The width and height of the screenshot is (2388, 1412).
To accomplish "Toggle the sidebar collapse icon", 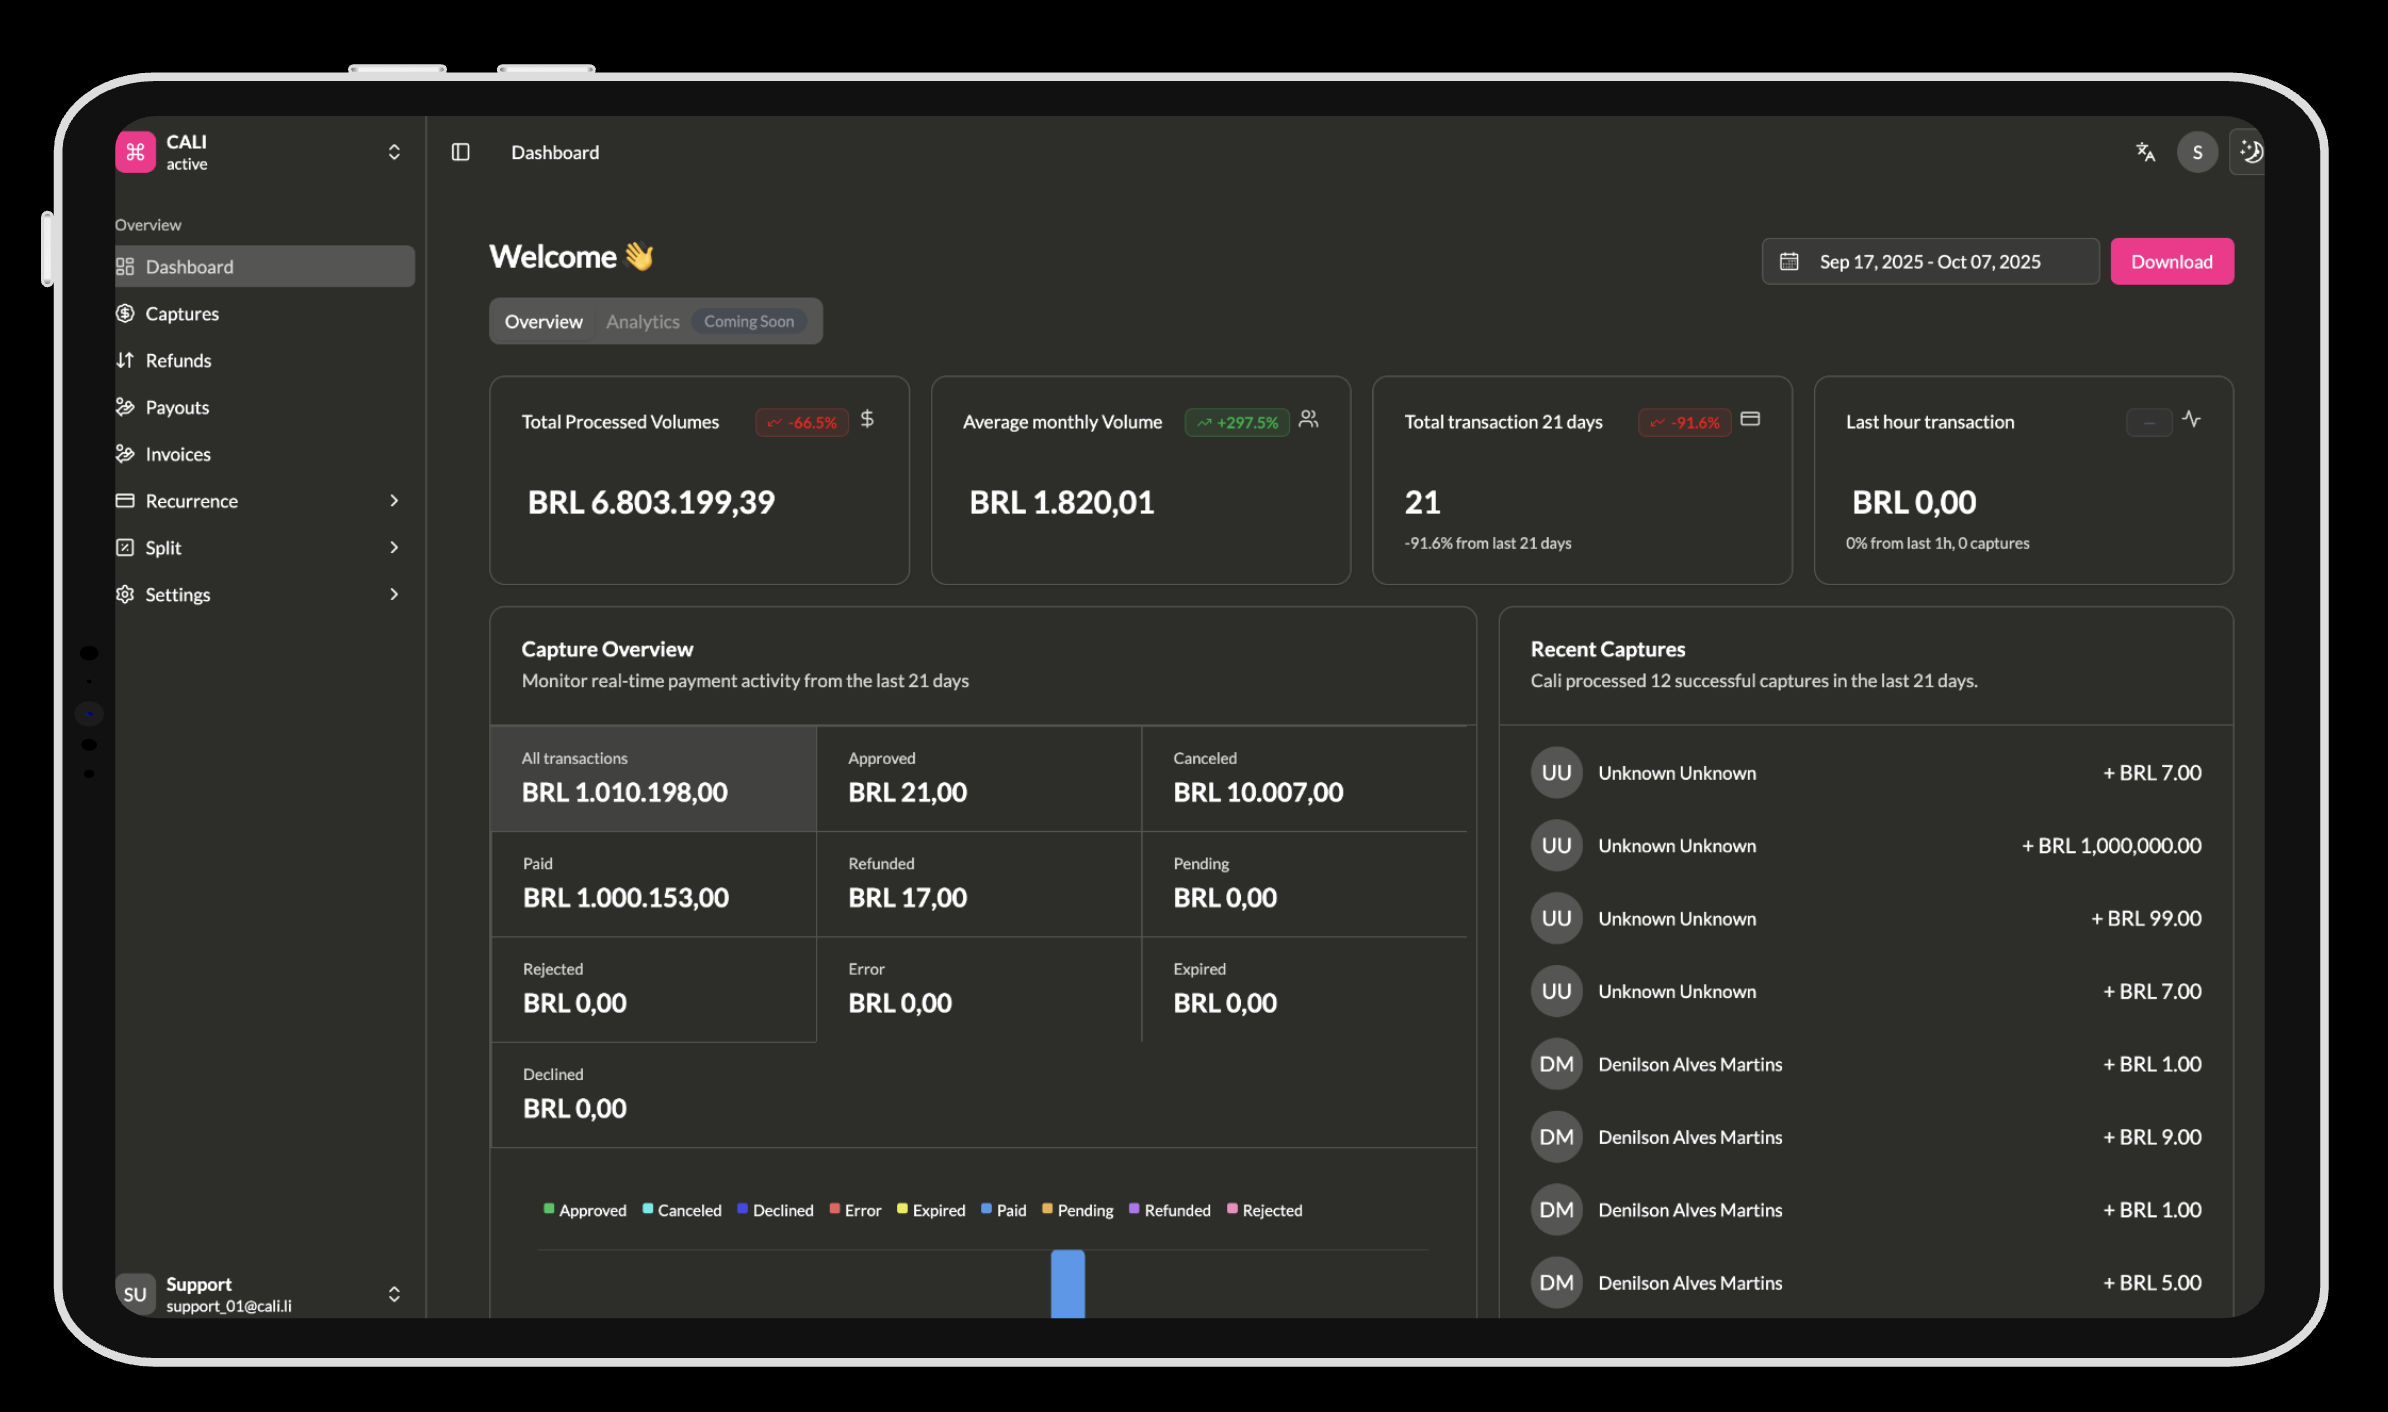I will pyautogui.click(x=460, y=152).
